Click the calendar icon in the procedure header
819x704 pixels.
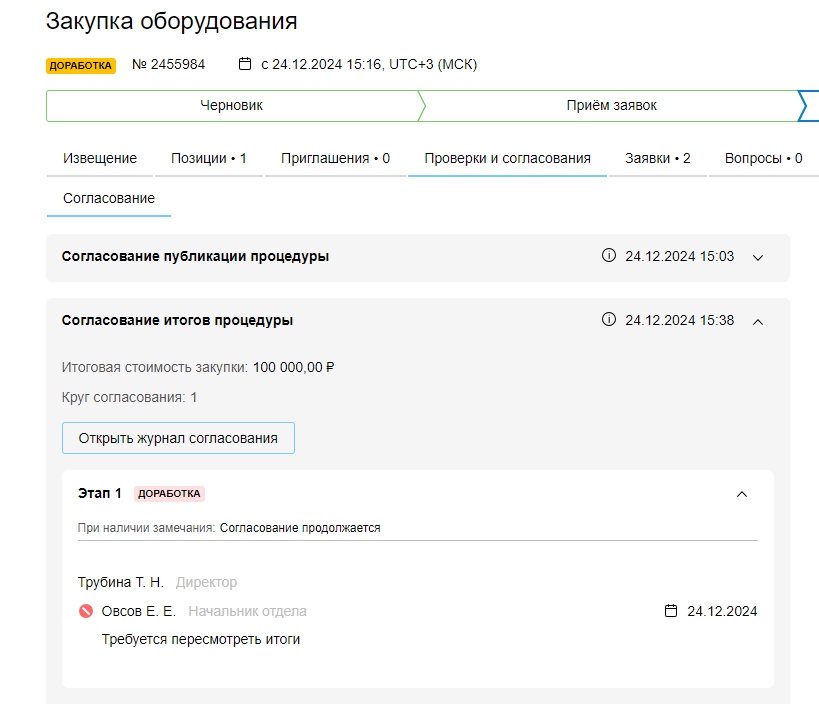point(245,64)
